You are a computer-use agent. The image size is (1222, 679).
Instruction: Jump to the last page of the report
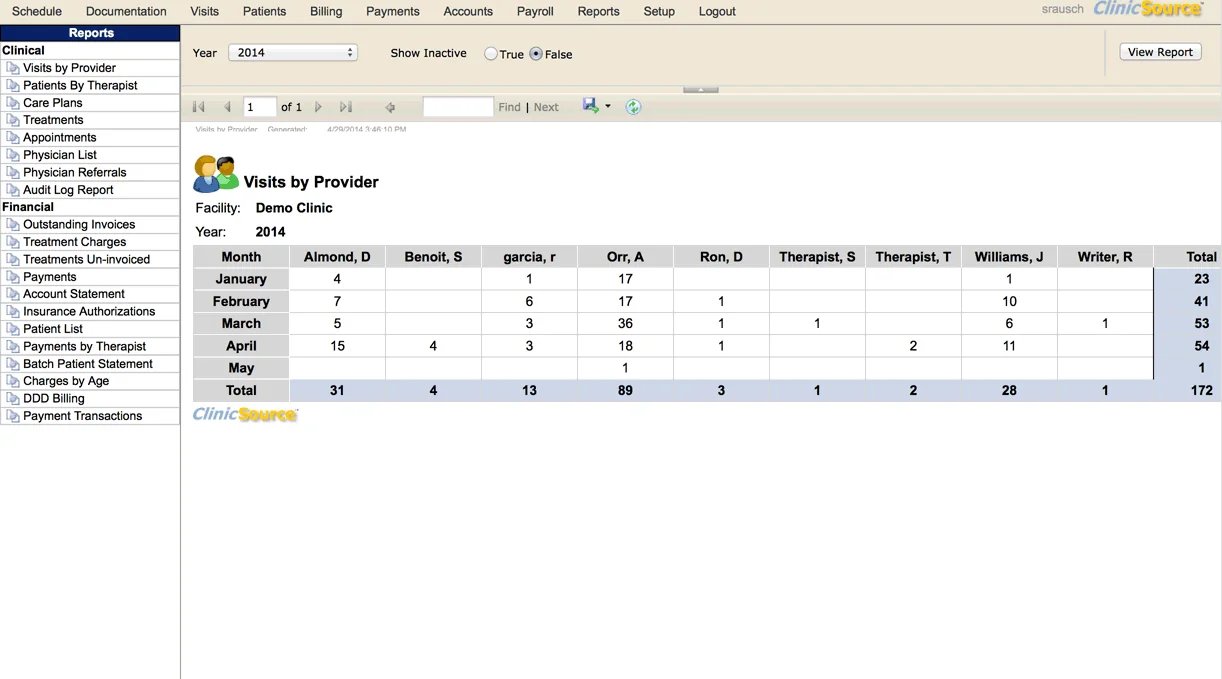click(345, 106)
